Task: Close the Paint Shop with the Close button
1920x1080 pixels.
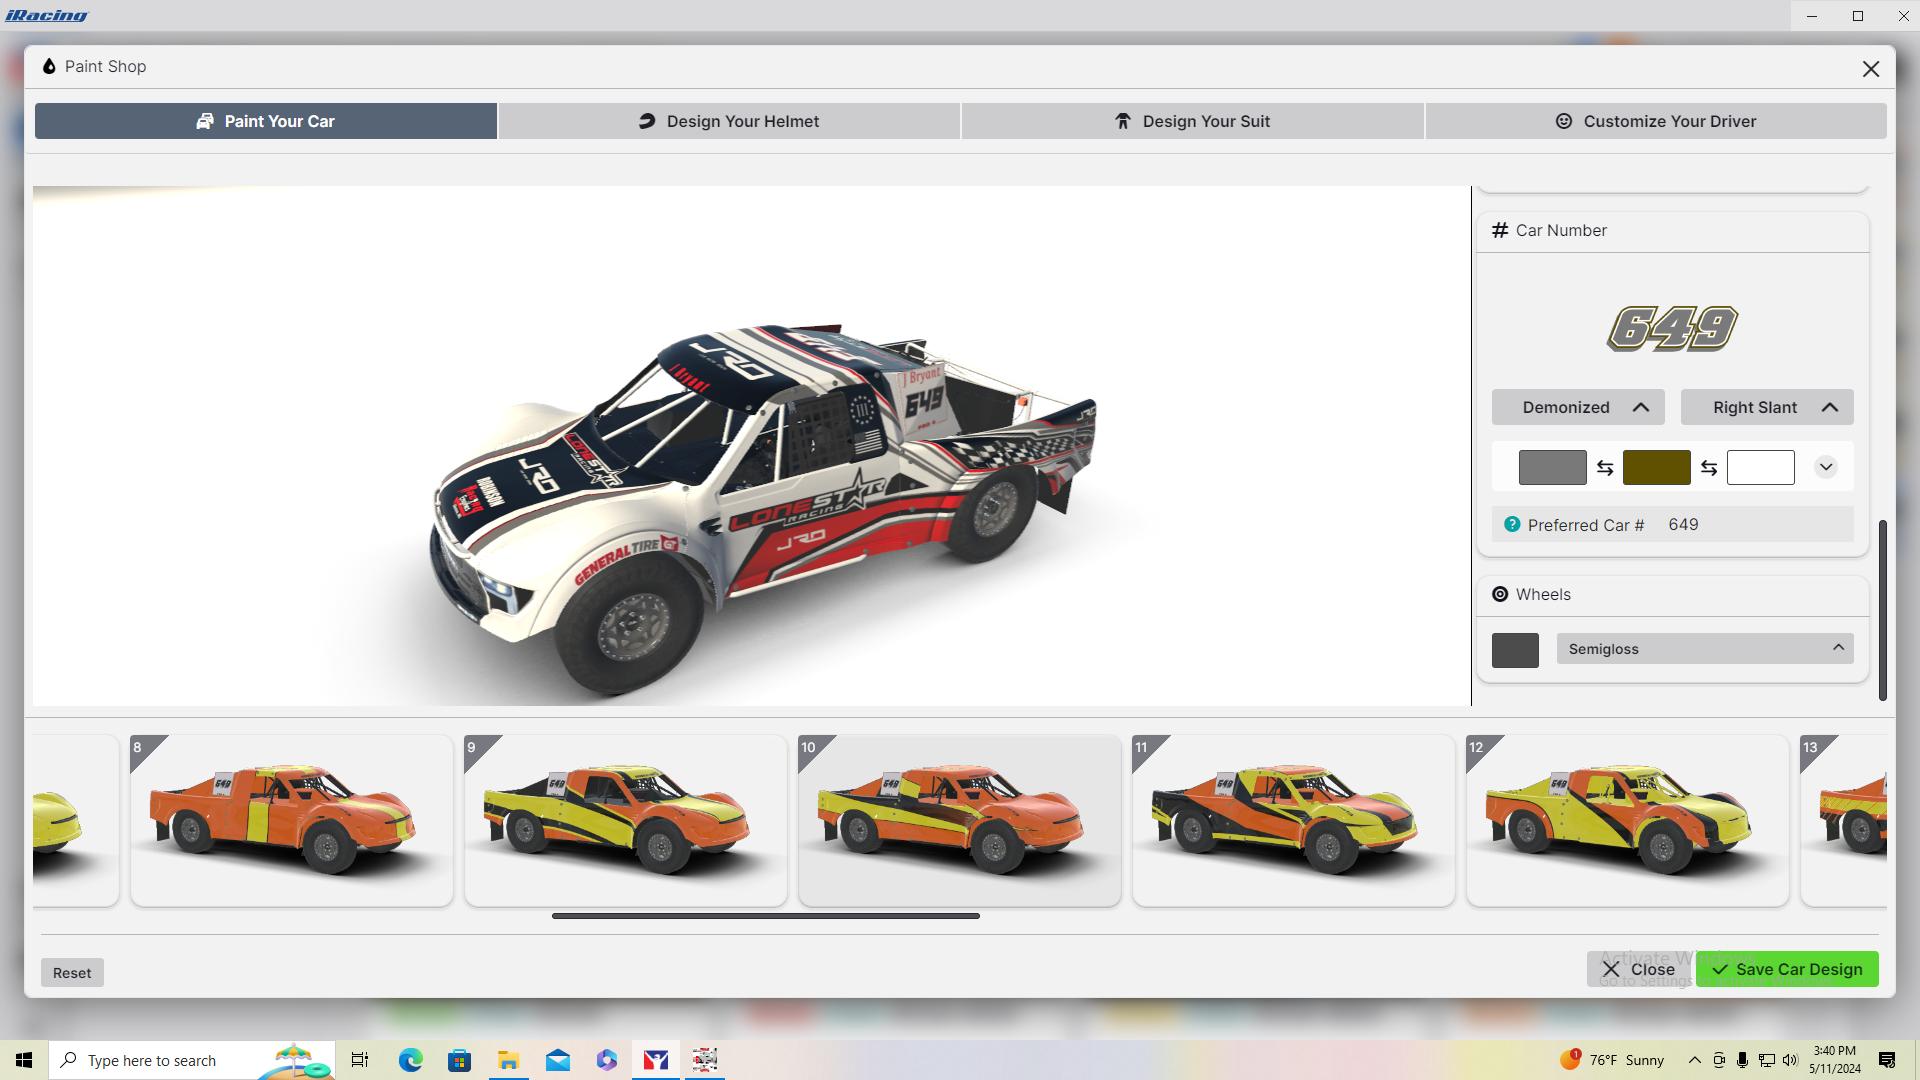Action: click(x=1639, y=969)
